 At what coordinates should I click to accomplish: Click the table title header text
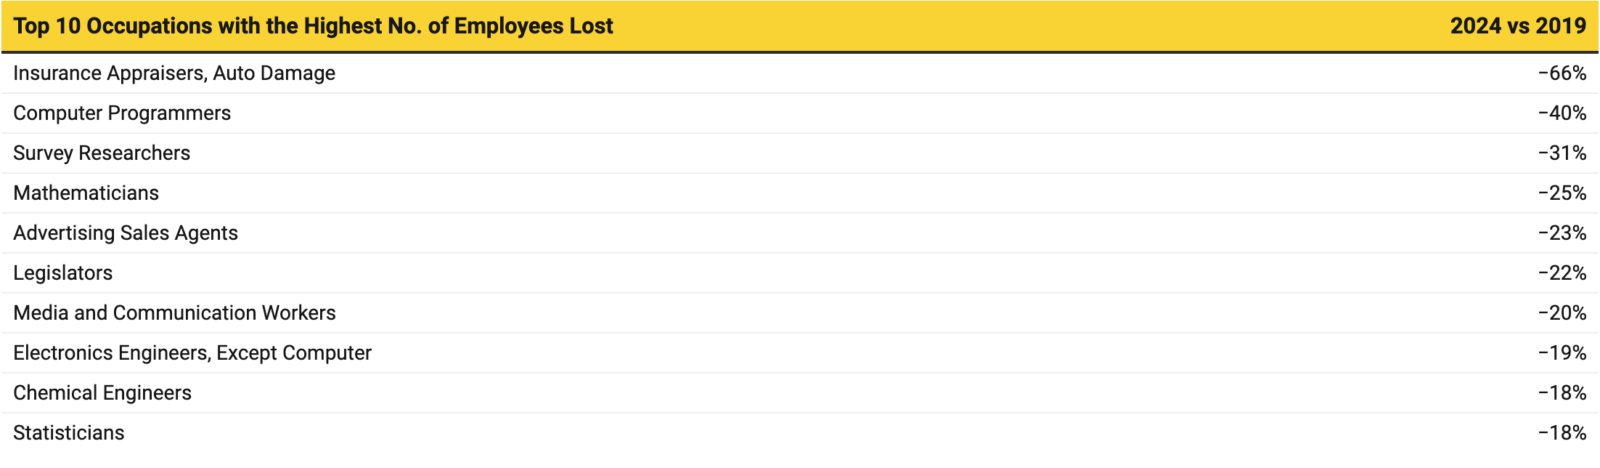313,27
